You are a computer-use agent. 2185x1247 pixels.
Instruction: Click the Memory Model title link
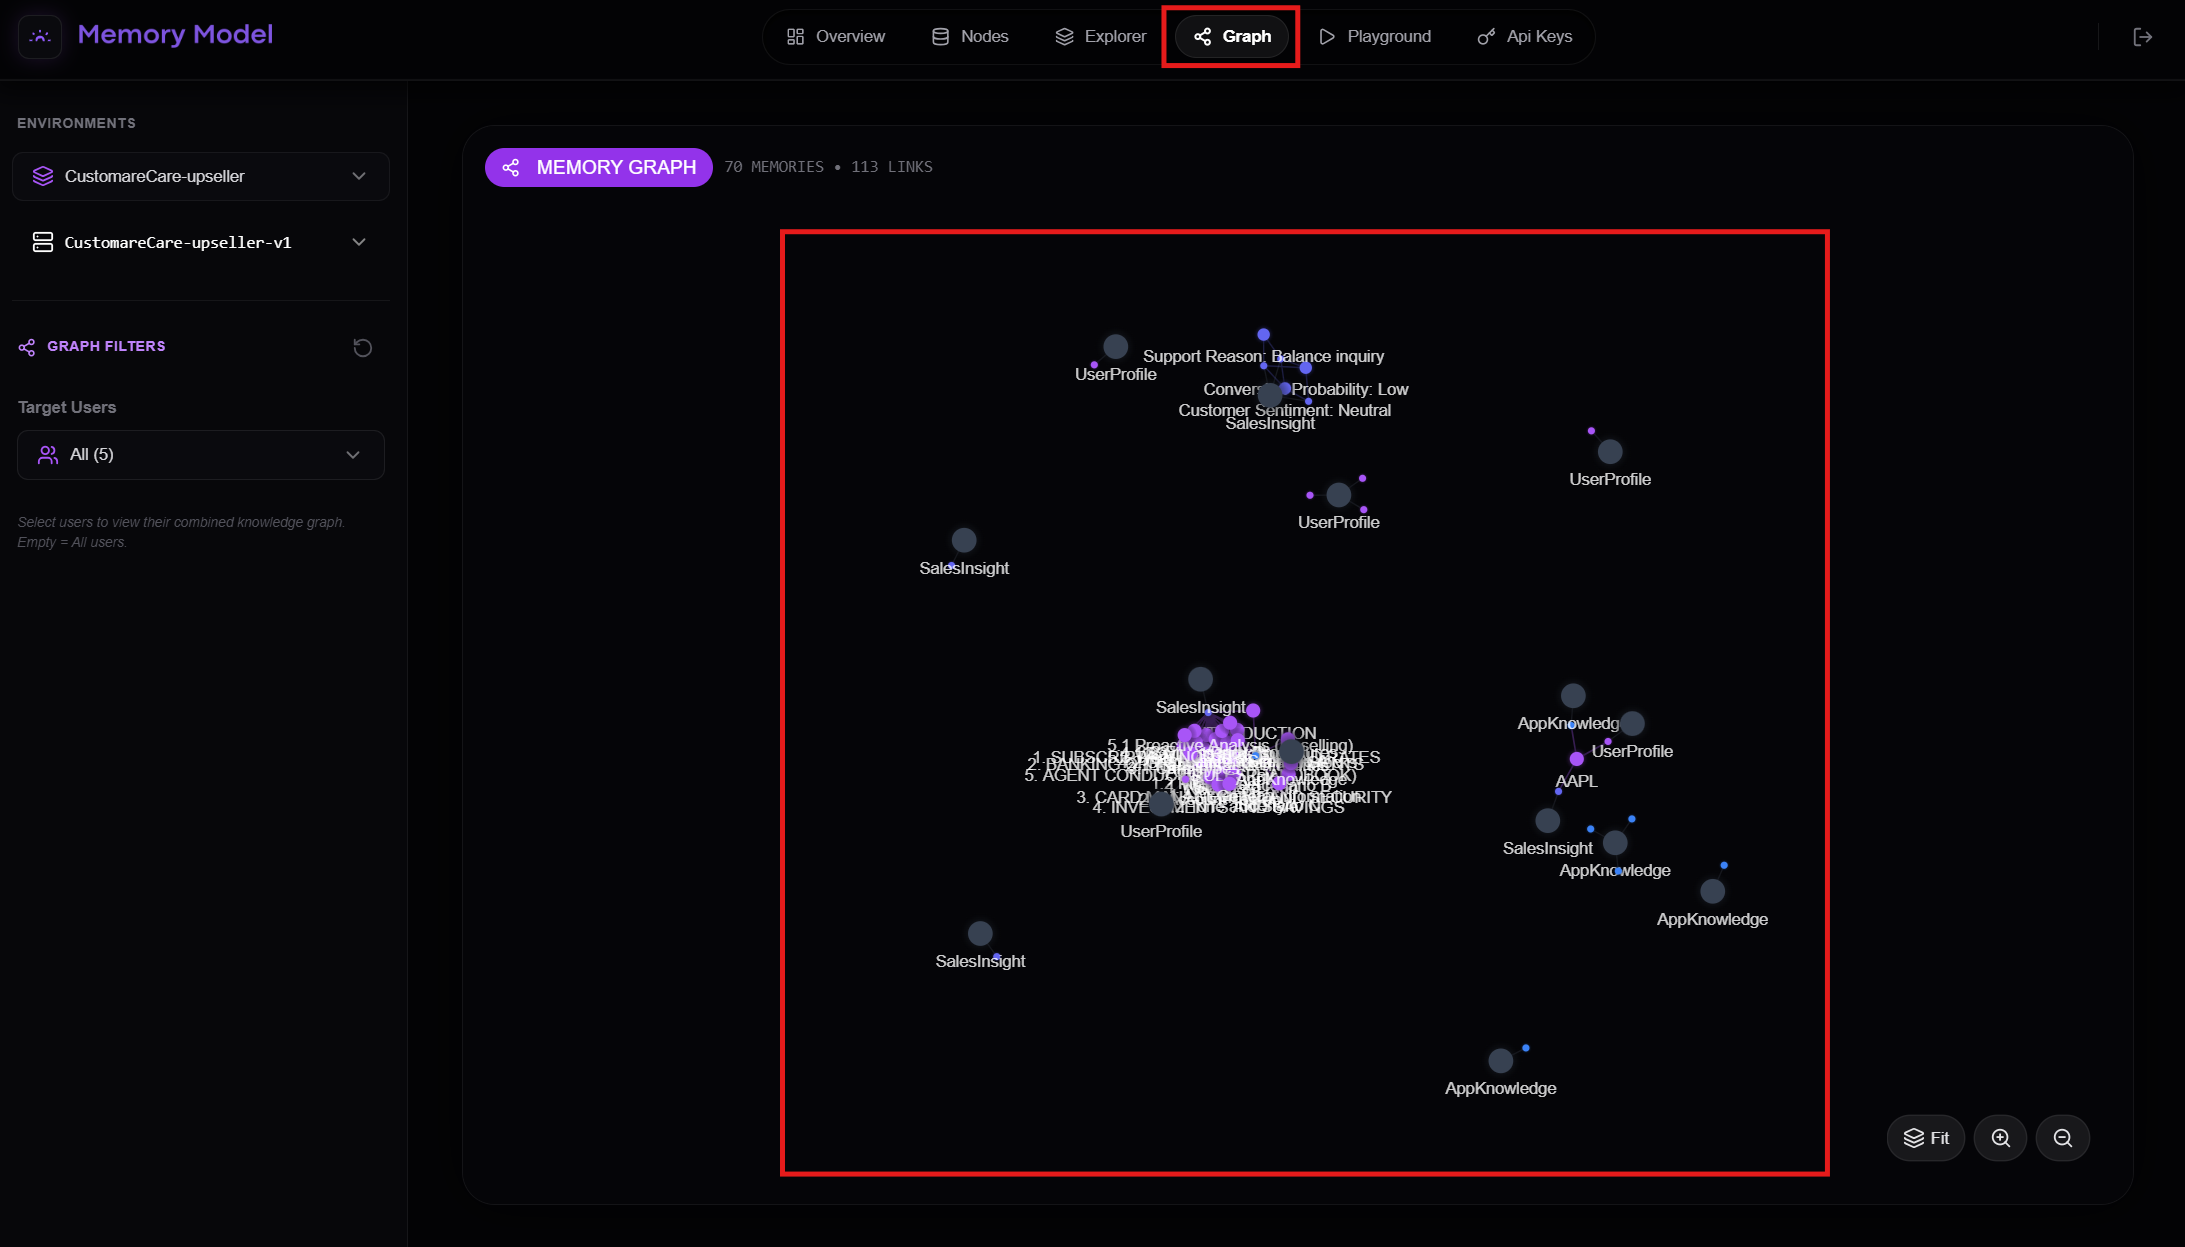tap(175, 35)
